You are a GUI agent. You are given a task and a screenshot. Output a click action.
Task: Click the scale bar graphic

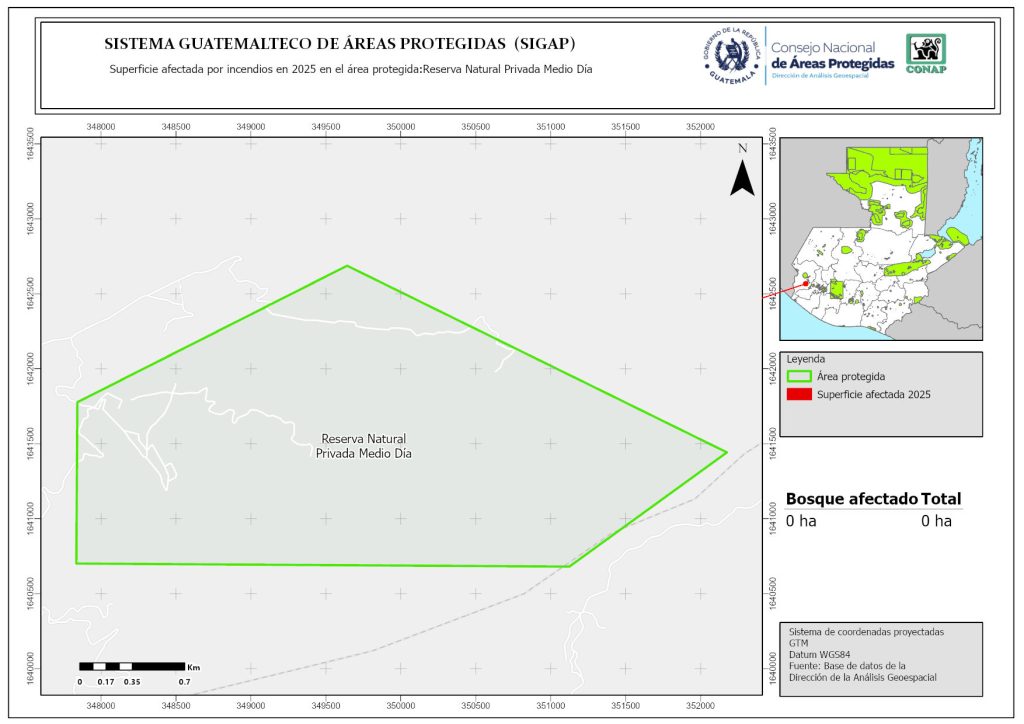(132, 666)
